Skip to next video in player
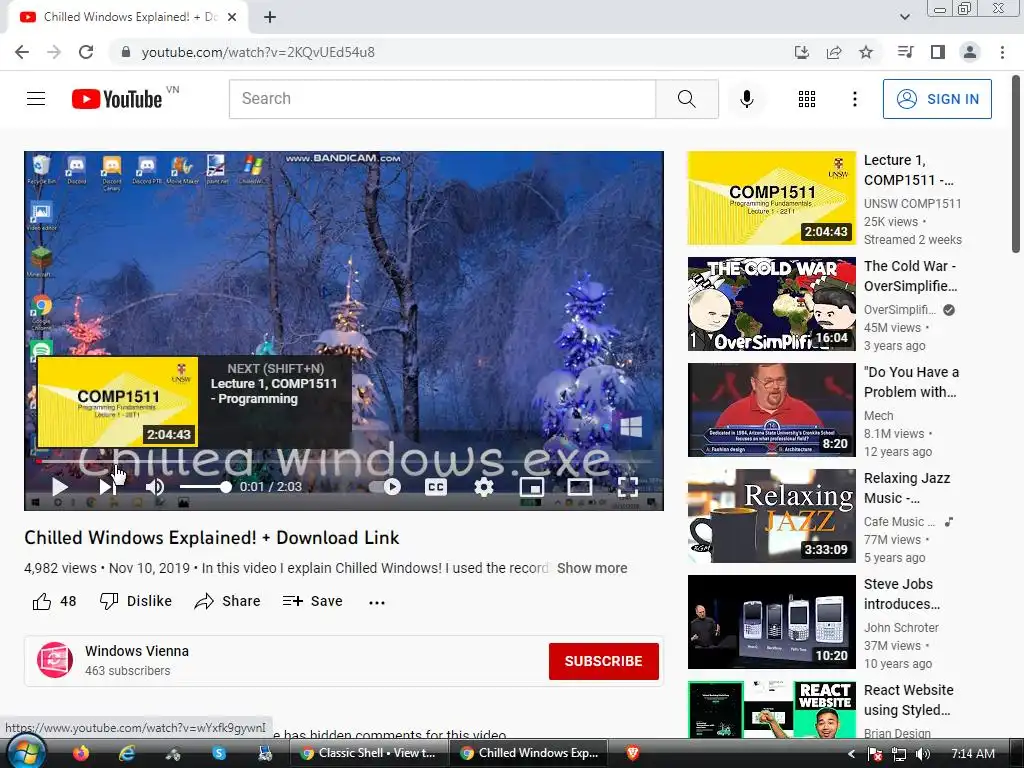The width and height of the screenshot is (1024, 768). point(107,487)
